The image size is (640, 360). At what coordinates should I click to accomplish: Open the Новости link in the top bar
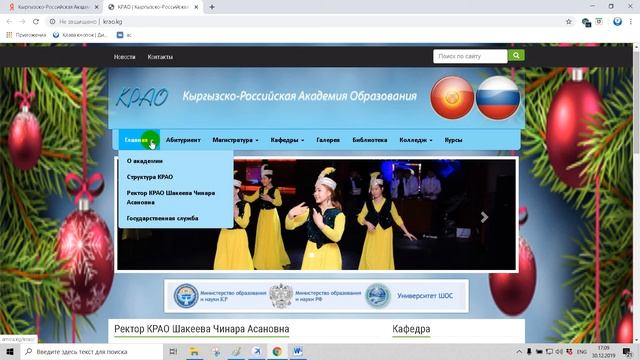tap(124, 57)
